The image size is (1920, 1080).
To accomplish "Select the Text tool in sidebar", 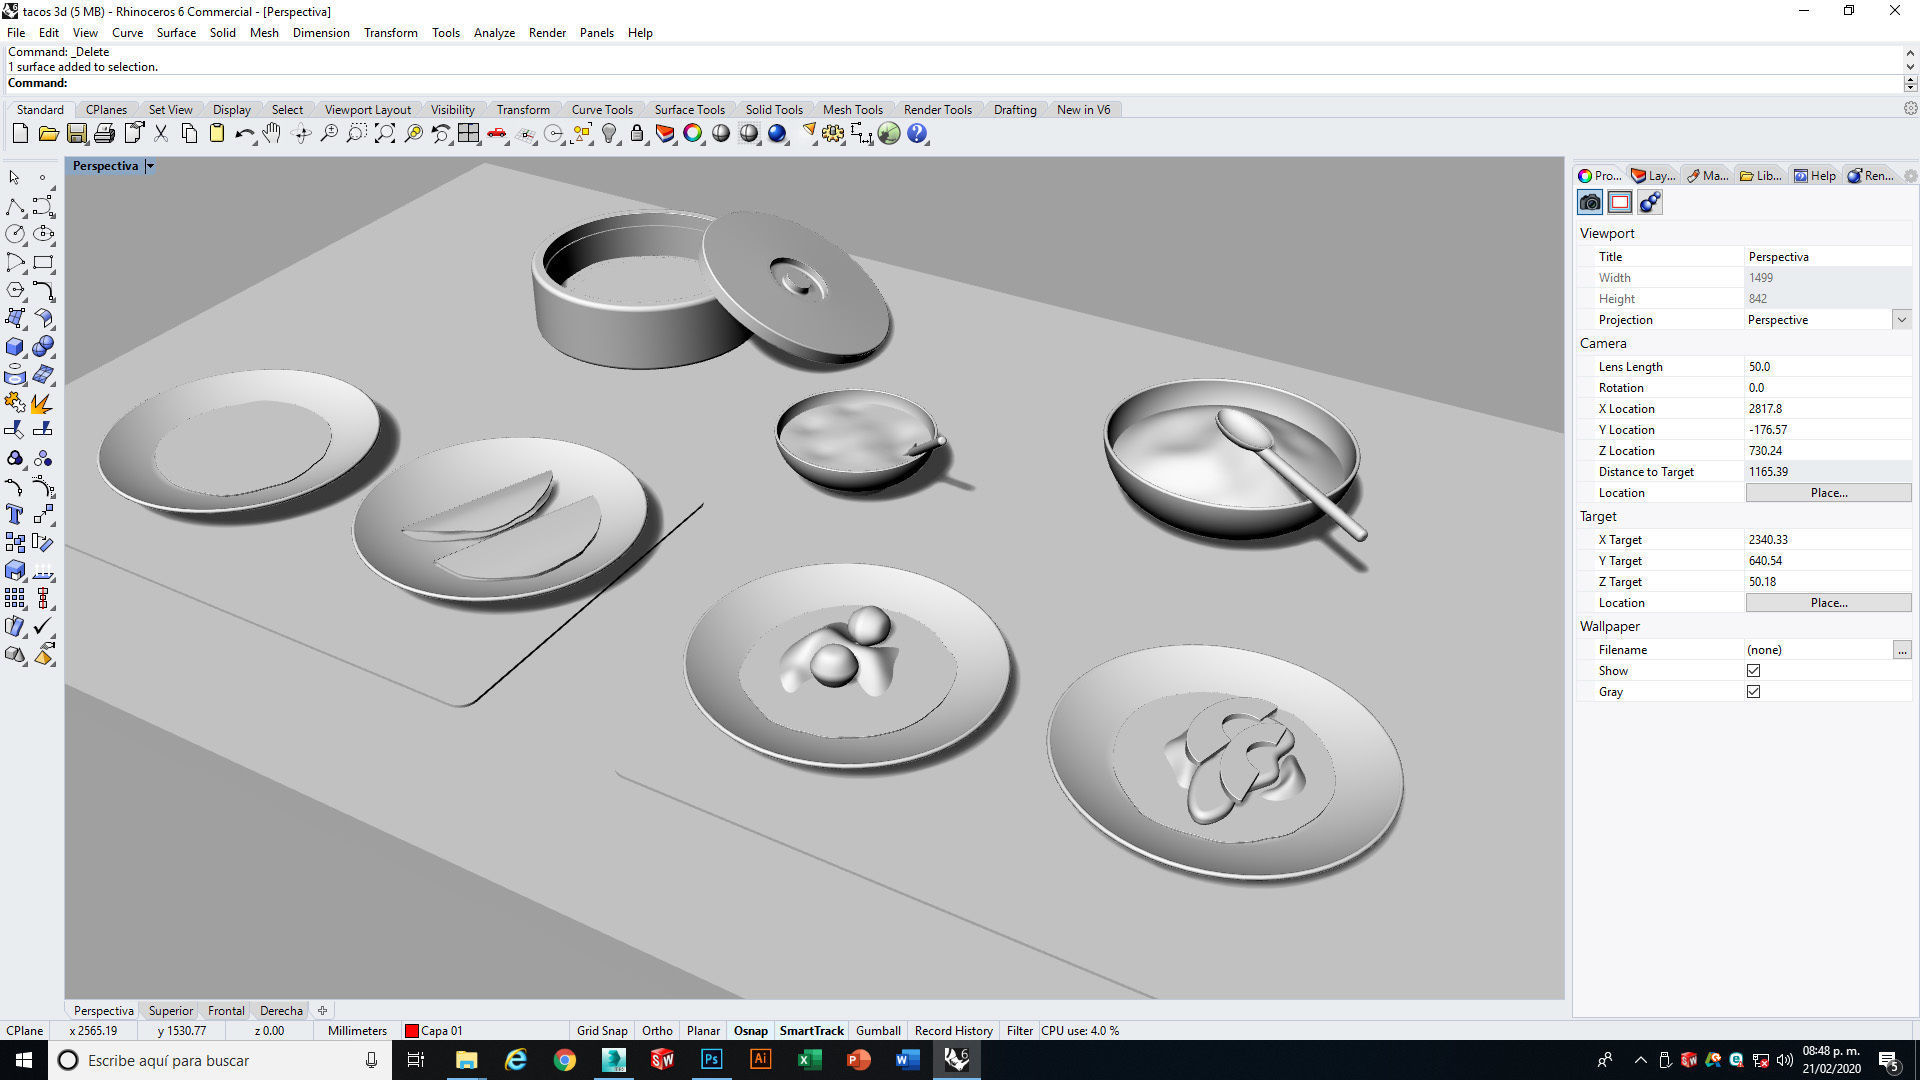I will 15,515.
